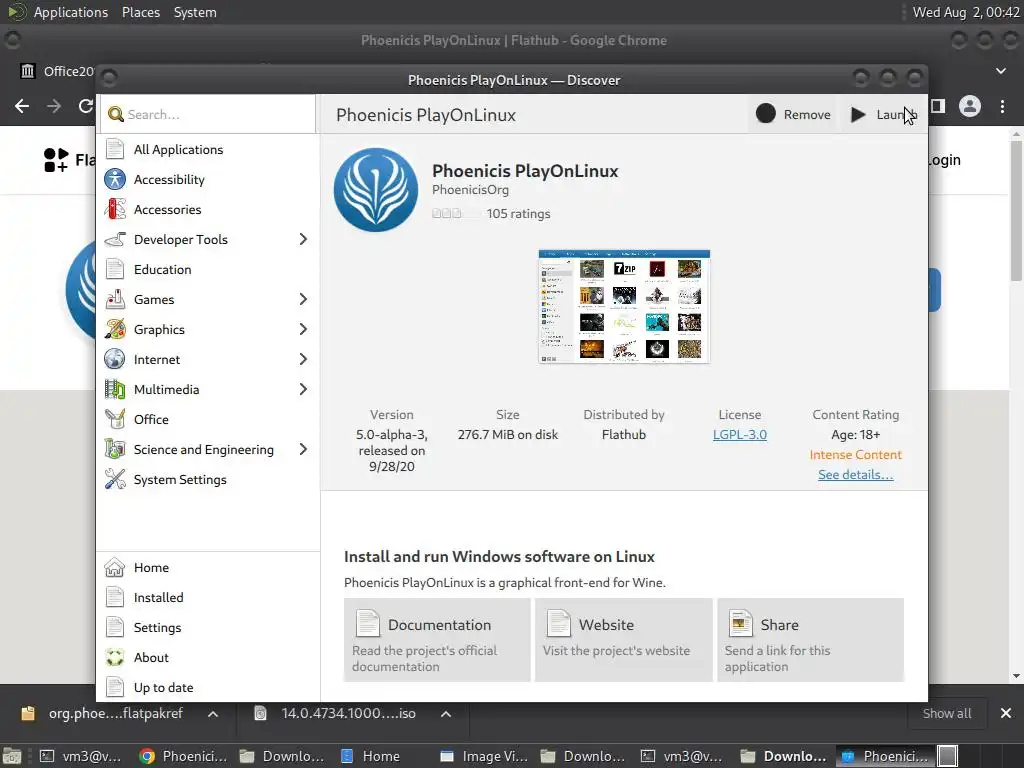Click the Internet globe icon
The width and height of the screenshot is (1024, 768).
[x=115, y=359]
